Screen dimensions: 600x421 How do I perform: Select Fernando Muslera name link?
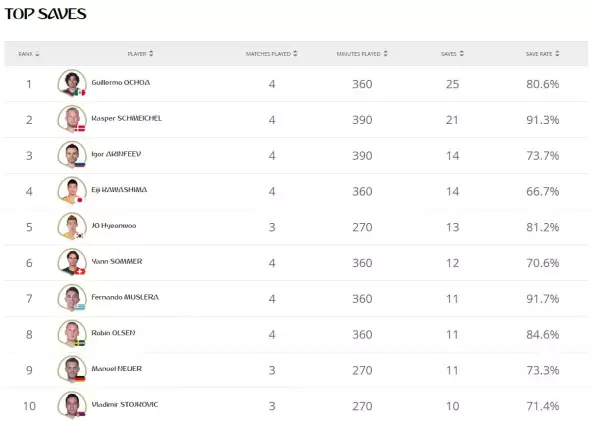(123, 297)
